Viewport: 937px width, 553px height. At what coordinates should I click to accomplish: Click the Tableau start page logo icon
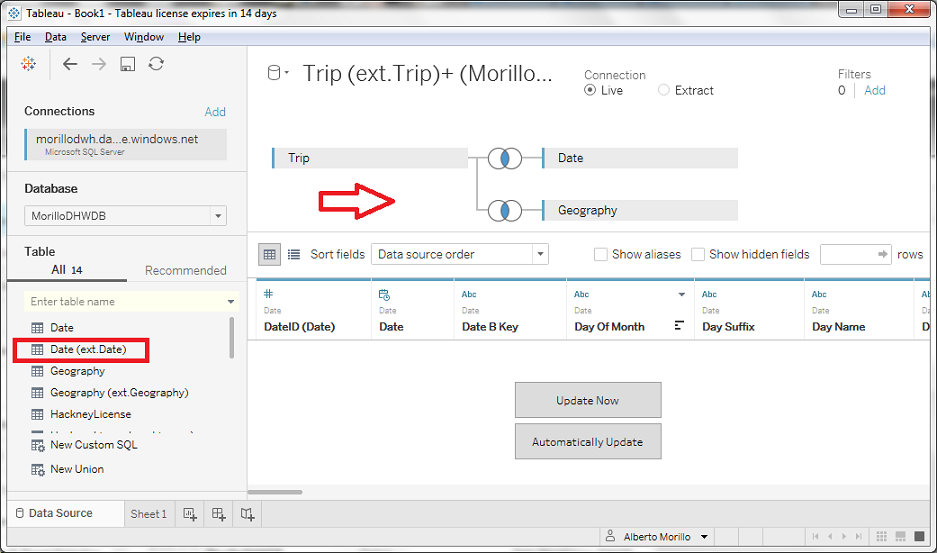(28, 63)
